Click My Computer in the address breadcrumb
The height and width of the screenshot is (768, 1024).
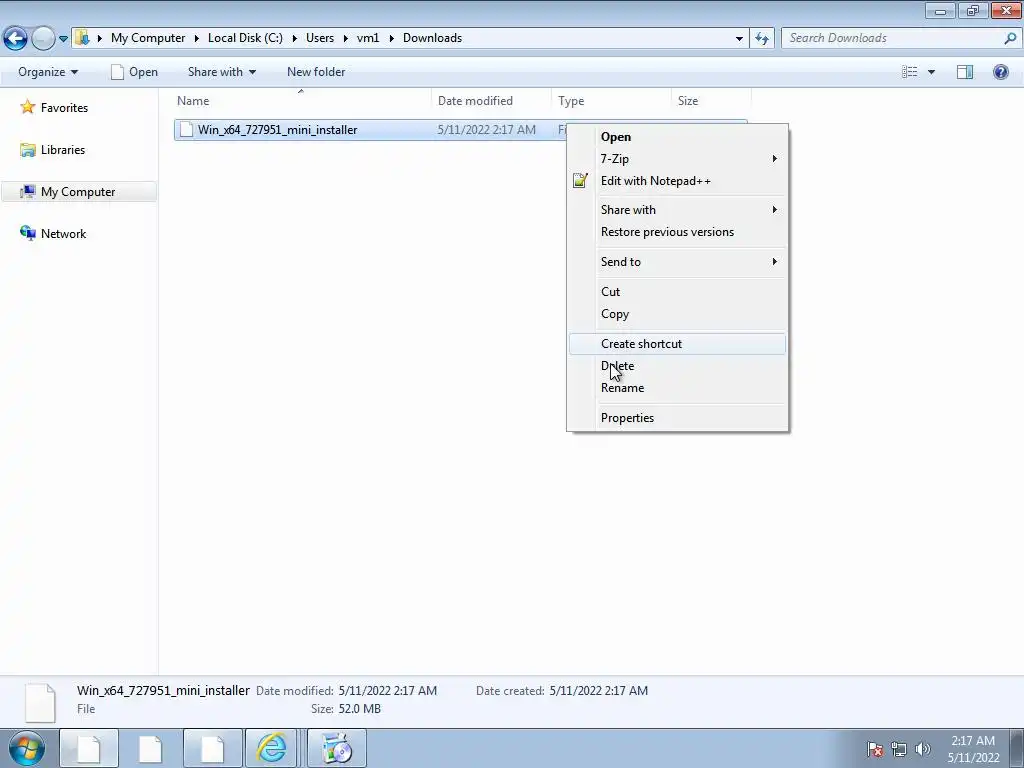[148, 38]
